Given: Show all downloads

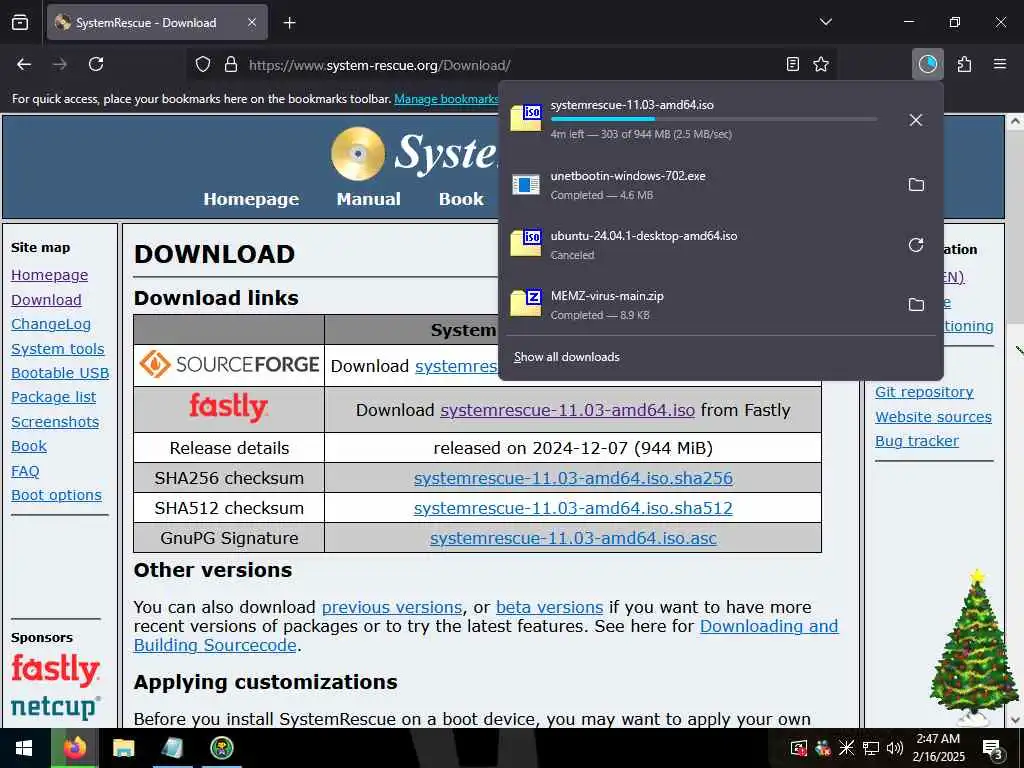Looking at the screenshot, I should click(566, 357).
